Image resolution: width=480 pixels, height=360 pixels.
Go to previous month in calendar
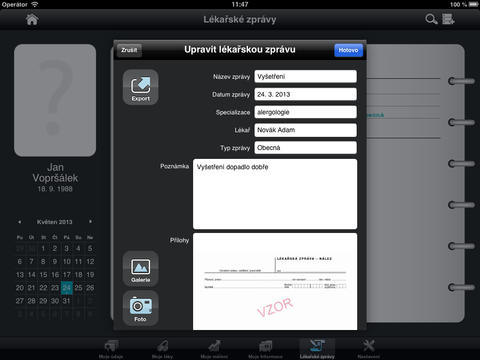20,222
